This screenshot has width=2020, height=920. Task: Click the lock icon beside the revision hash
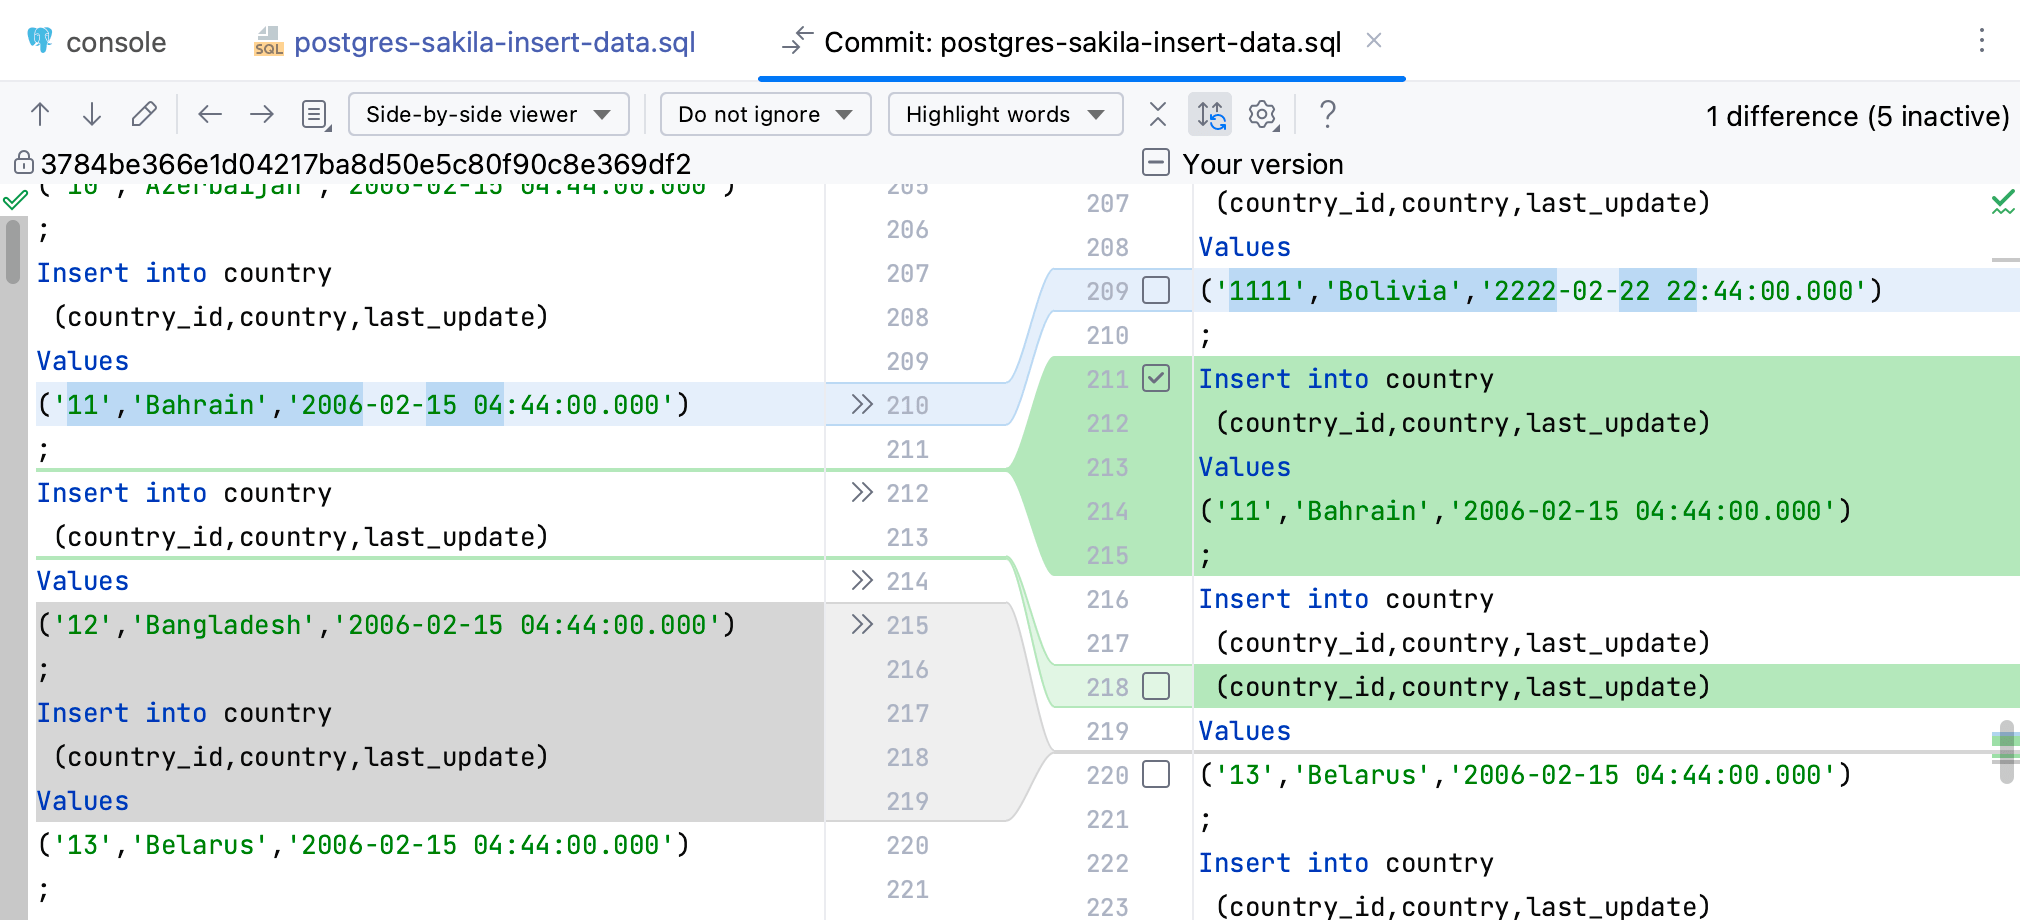click(x=22, y=163)
